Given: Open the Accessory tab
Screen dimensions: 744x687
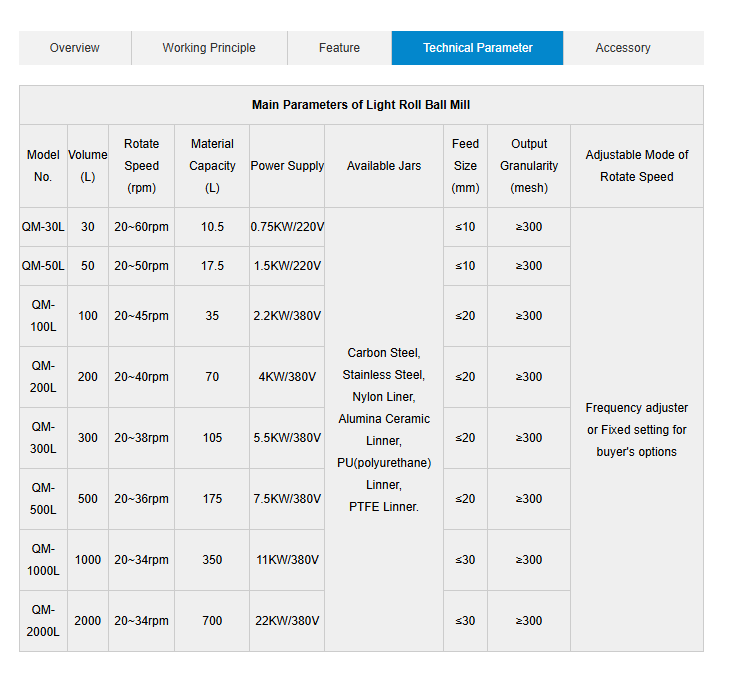Looking at the screenshot, I should (x=623, y=48).
